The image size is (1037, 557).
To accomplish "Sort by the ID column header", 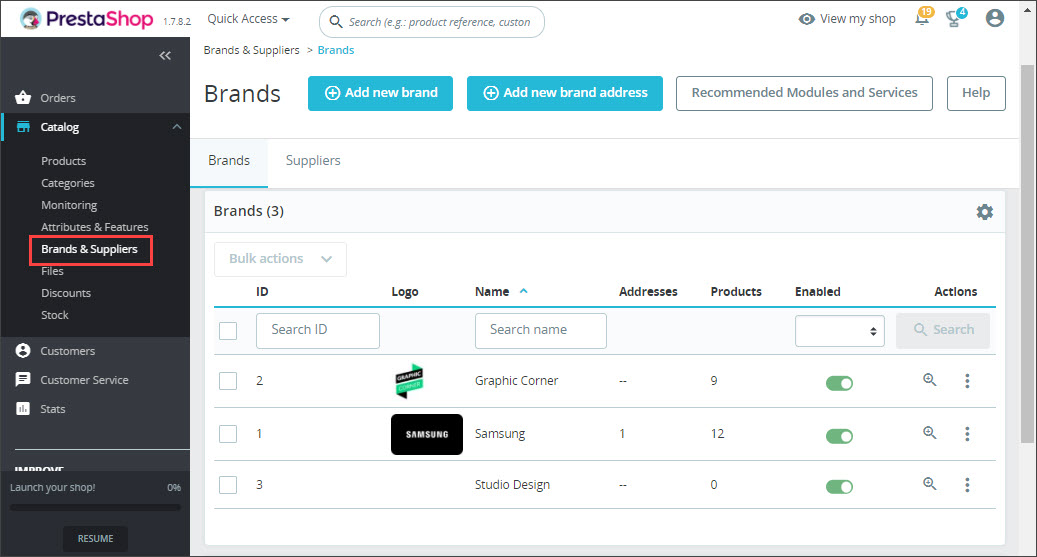I will (262, 292).
